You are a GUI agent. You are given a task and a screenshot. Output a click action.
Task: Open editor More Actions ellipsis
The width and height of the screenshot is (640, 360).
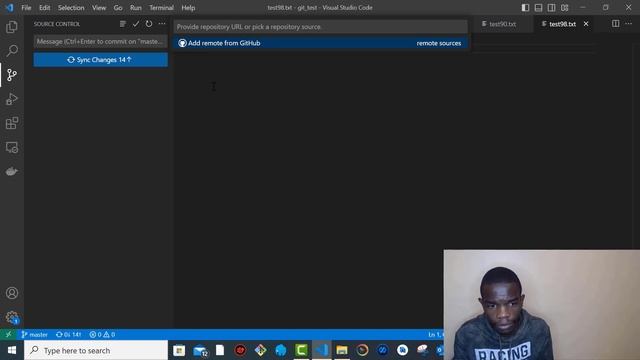[629, 24]
